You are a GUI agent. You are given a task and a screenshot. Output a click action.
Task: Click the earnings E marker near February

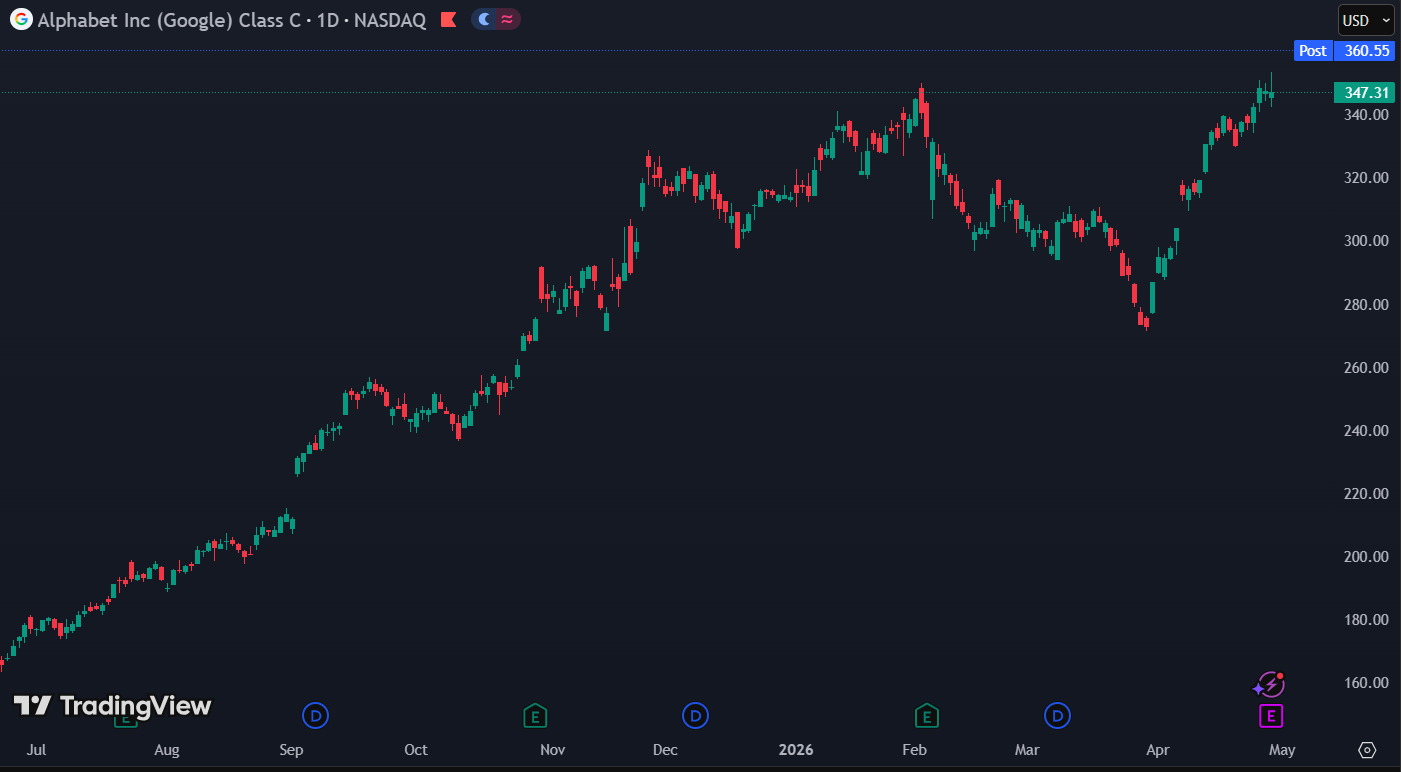(x=926, y=716)
